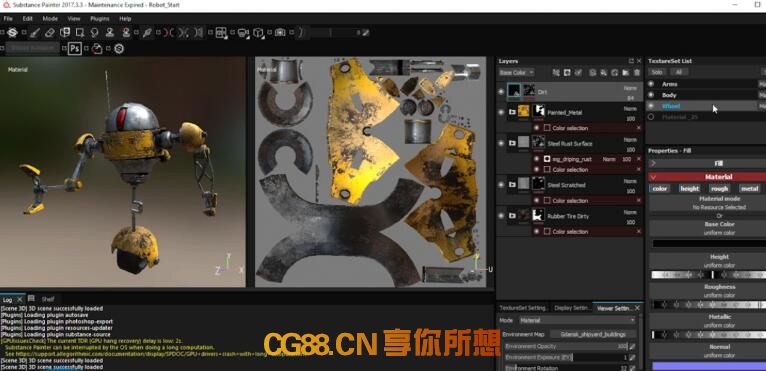This screenshot has width=766, height=371.
Task: Open the Plugins menu
Action: (x=100, y=19)
